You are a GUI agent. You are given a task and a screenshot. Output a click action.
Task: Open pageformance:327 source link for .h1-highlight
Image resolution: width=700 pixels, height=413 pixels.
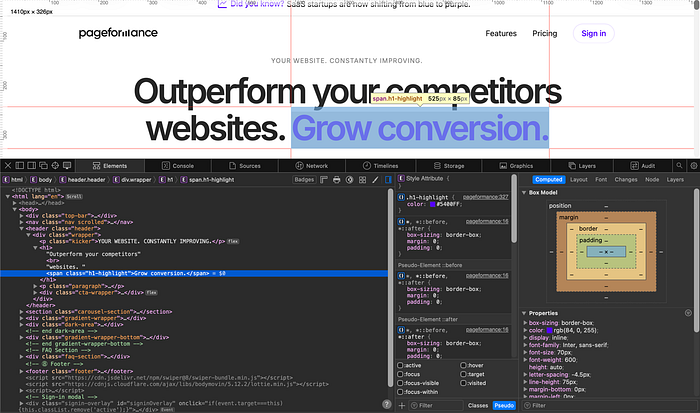coord(485,197)
